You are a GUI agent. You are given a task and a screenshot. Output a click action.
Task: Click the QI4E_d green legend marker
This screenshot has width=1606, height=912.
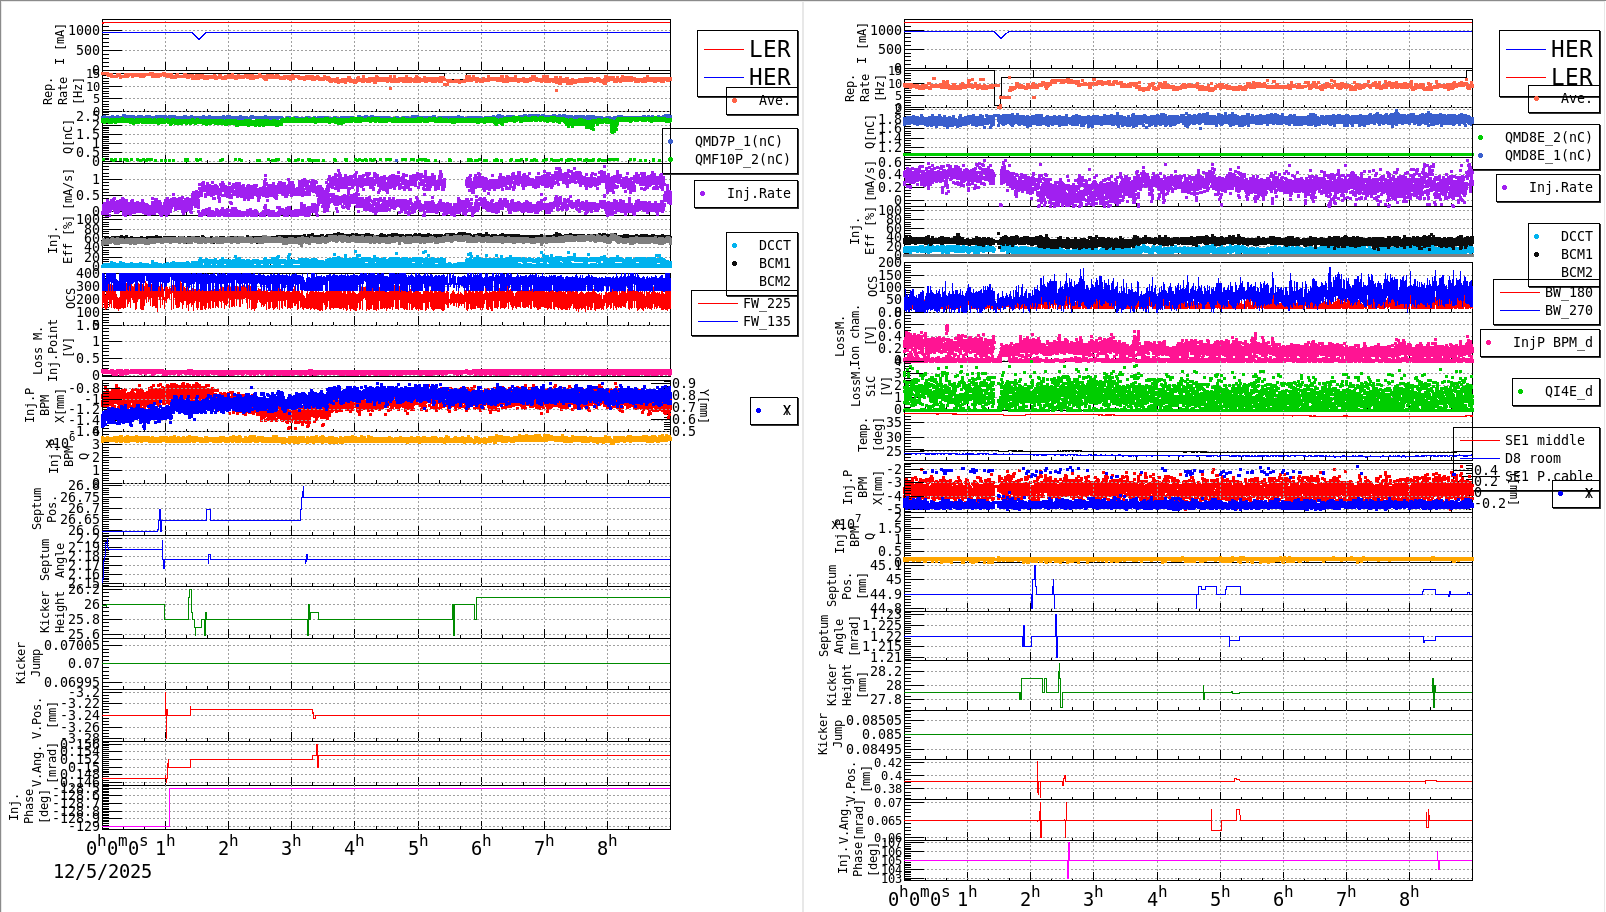pyautogui.click(x=1522, y=392)
